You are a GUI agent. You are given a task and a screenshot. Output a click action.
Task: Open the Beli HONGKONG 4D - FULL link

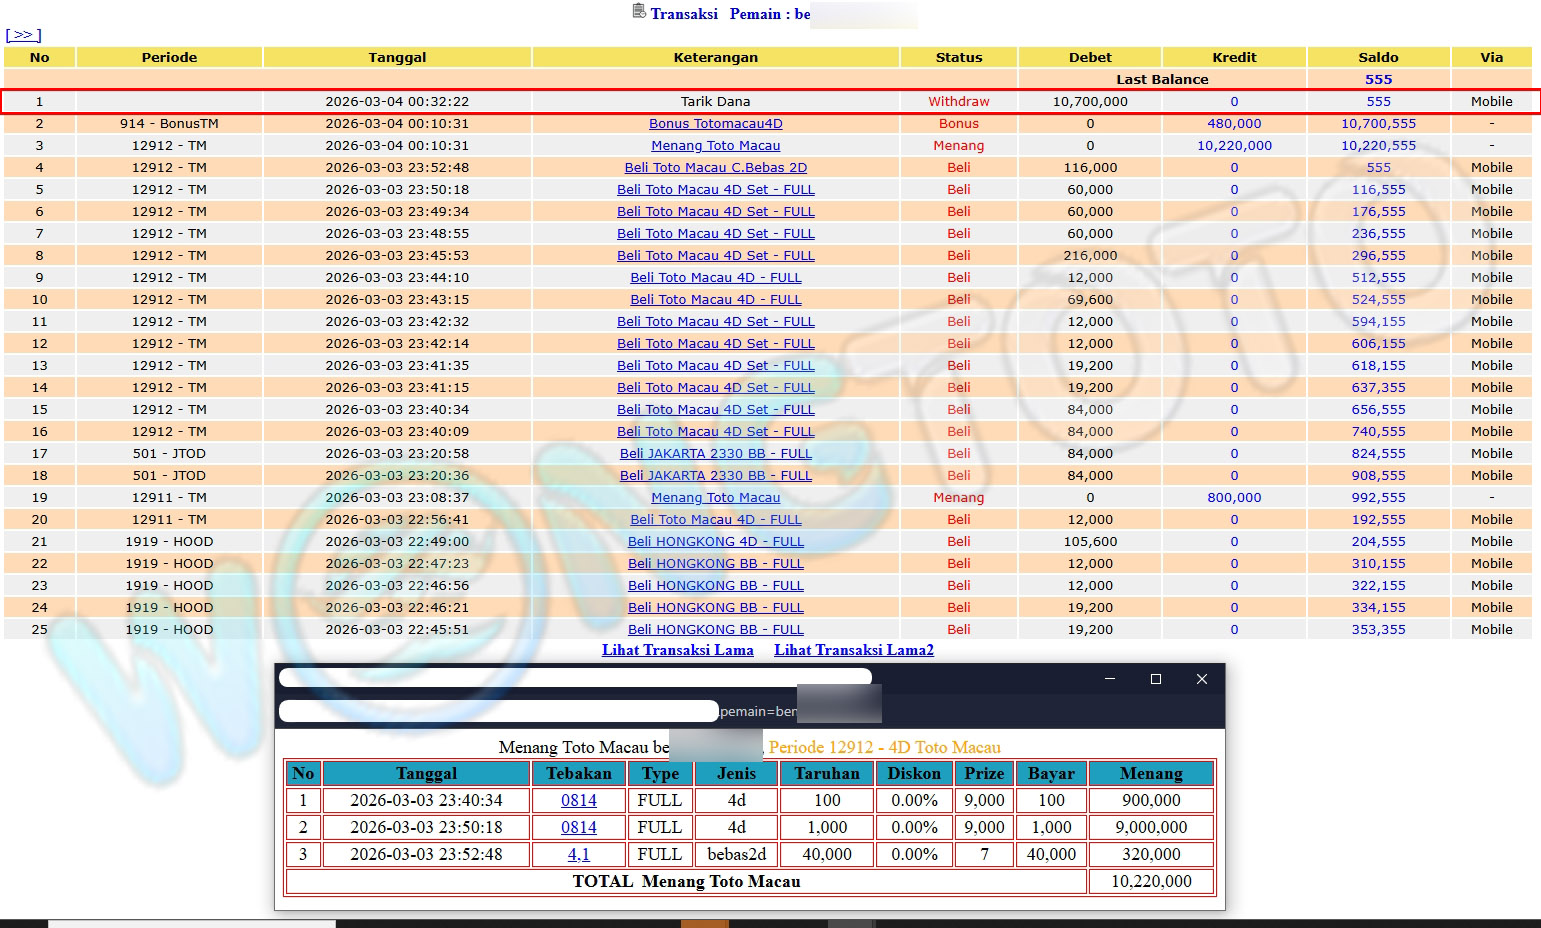coord(715,542)
